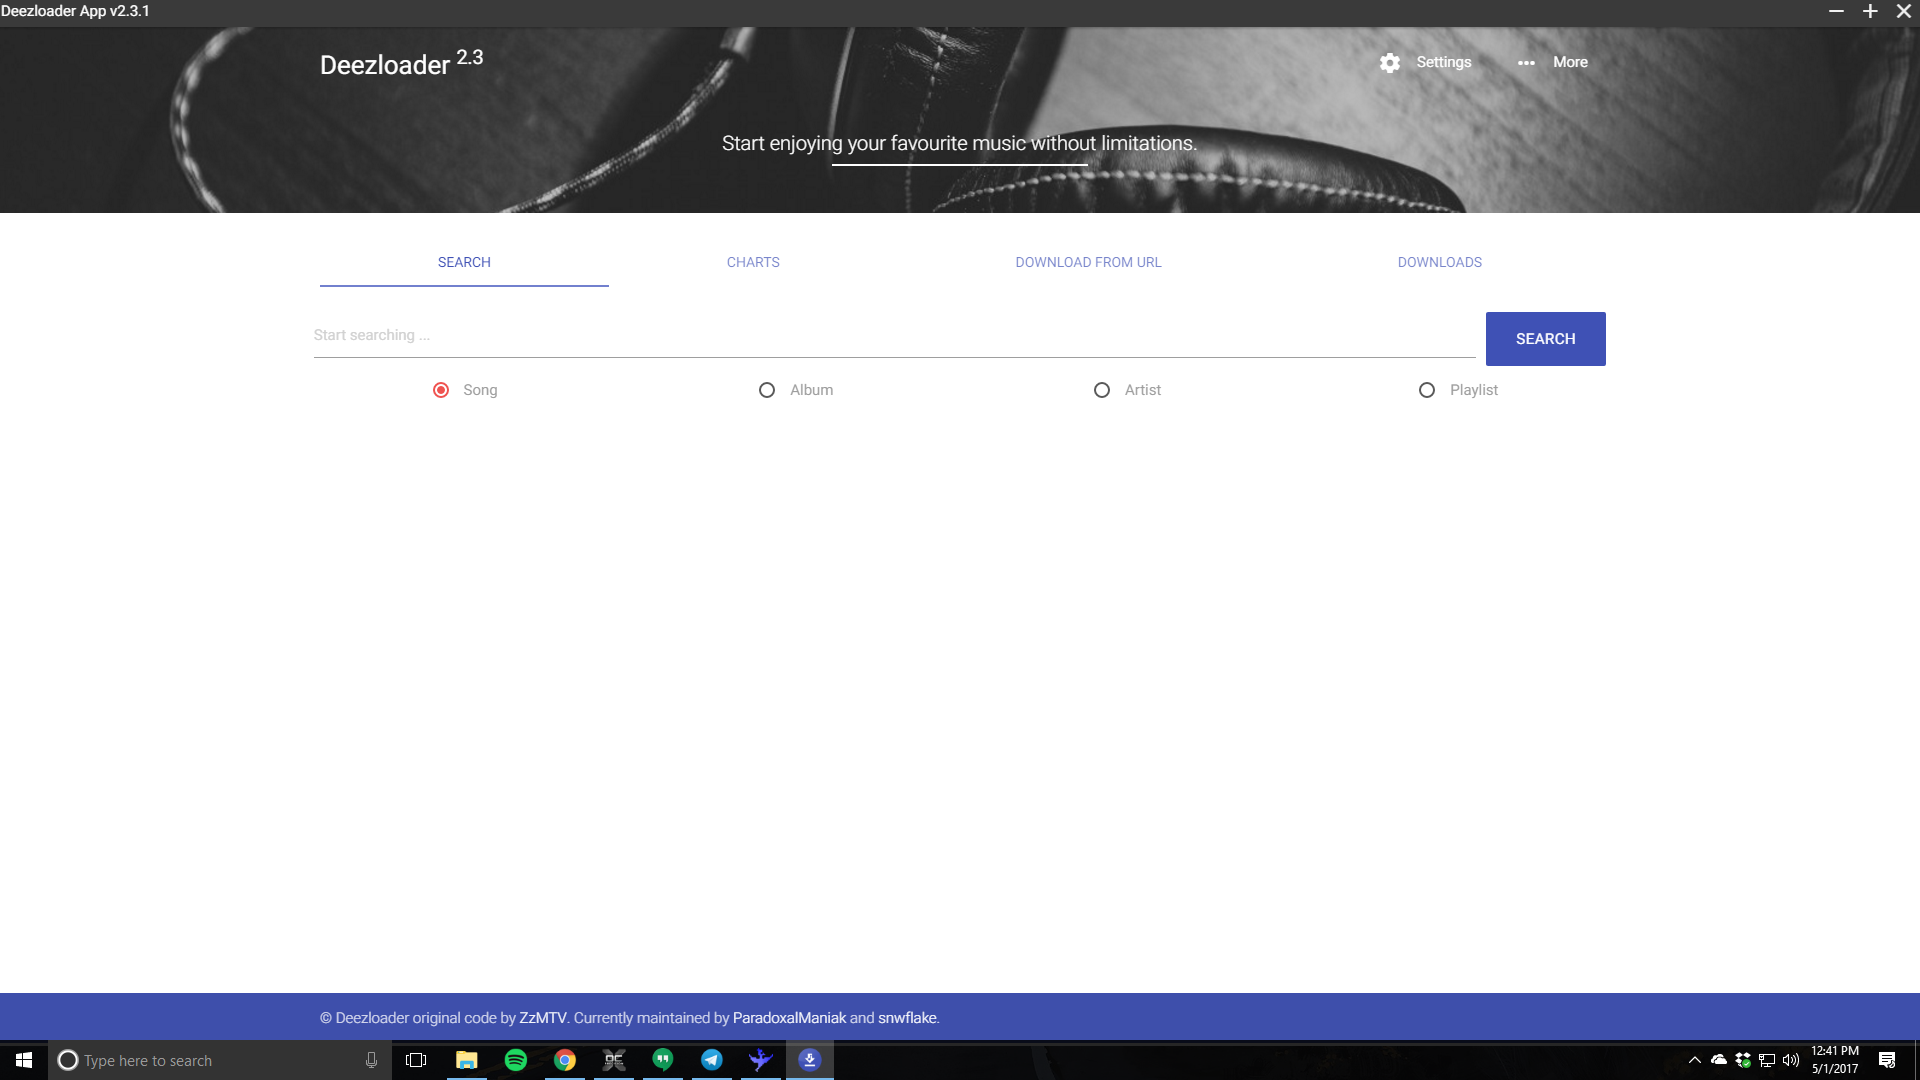Select the Song radio button

(x=441, y=390)
